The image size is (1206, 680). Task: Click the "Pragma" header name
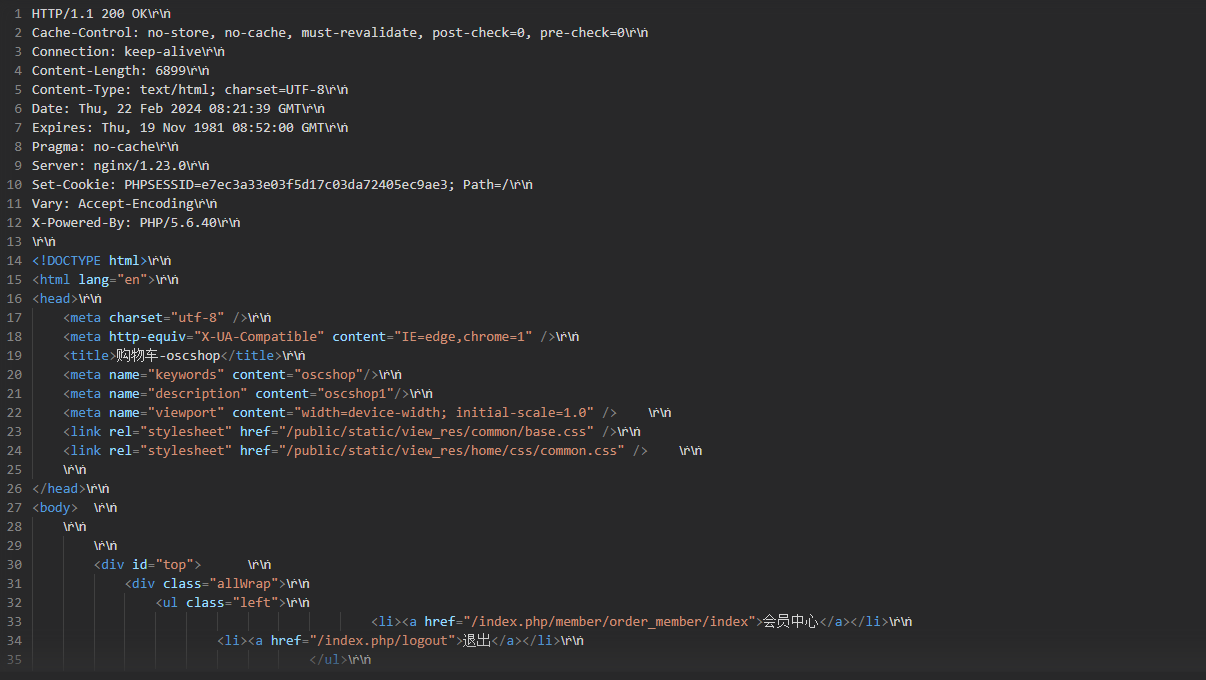[55, 147]
